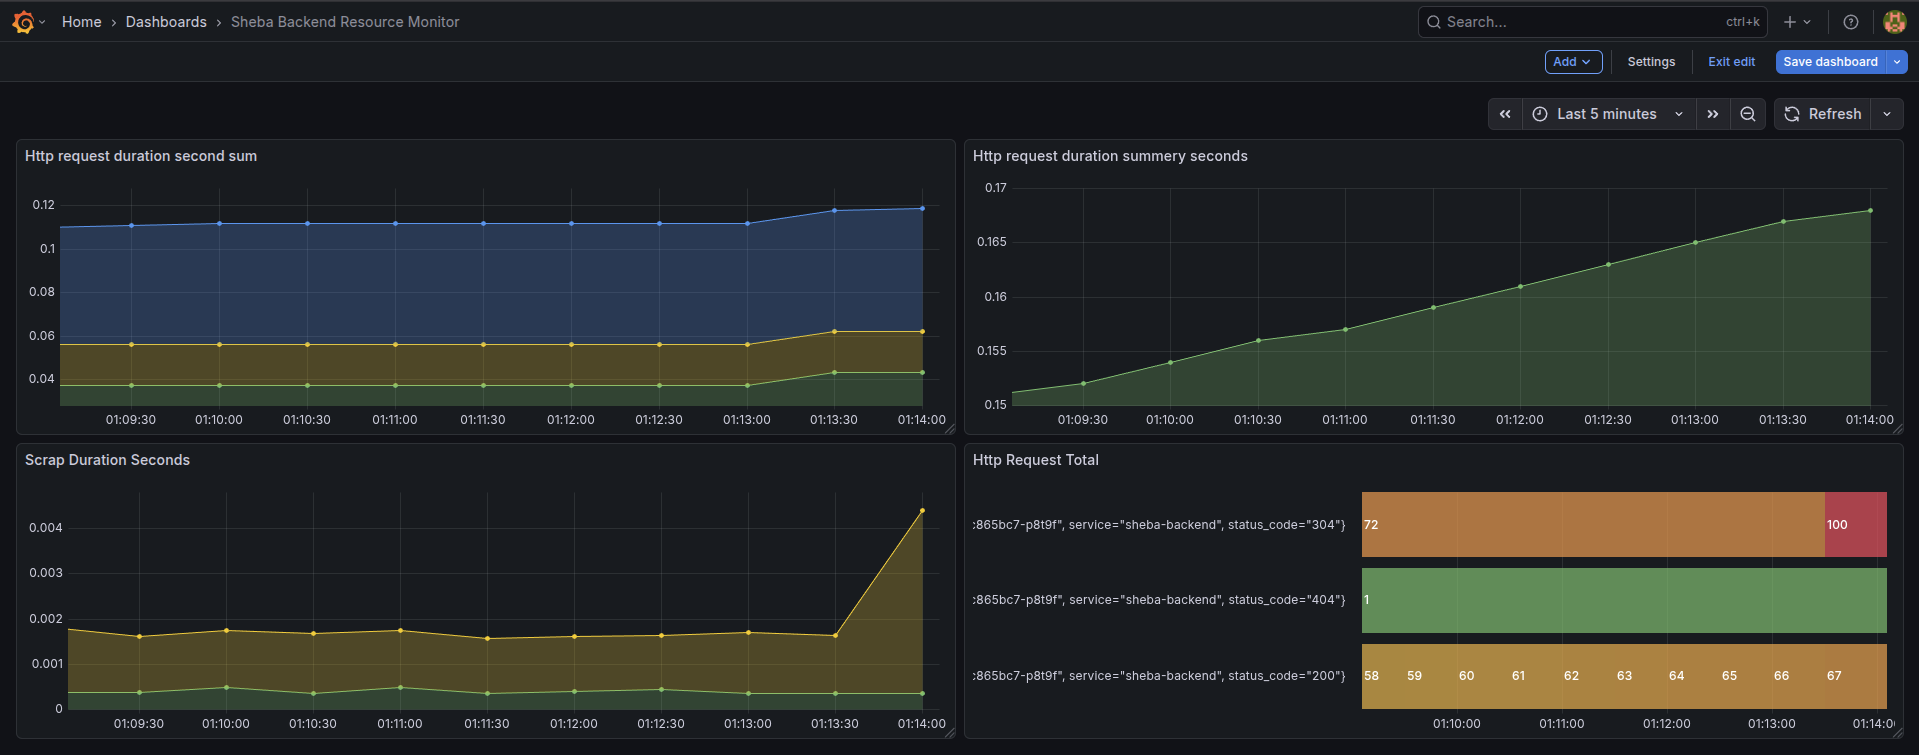Open the Add dropdown button
Viewport: 1919px width, 755px height.
[1573, 62]
